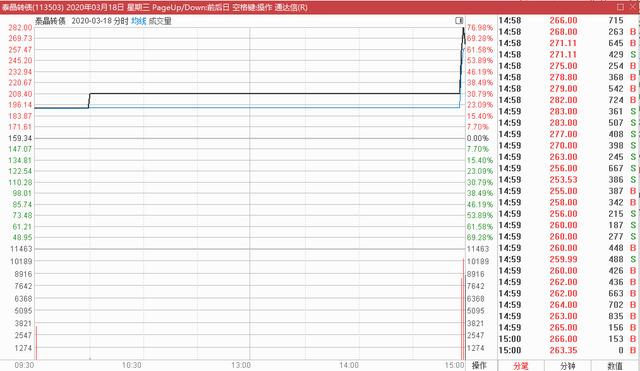Select tick row 282.00 volume 724

coord(568,100)
